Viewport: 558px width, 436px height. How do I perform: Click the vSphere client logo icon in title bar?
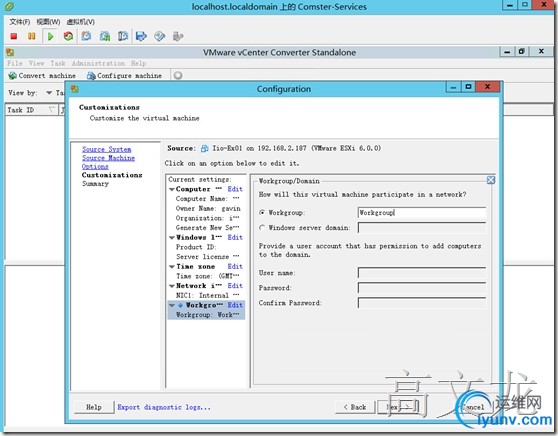[x=9, y=6]
